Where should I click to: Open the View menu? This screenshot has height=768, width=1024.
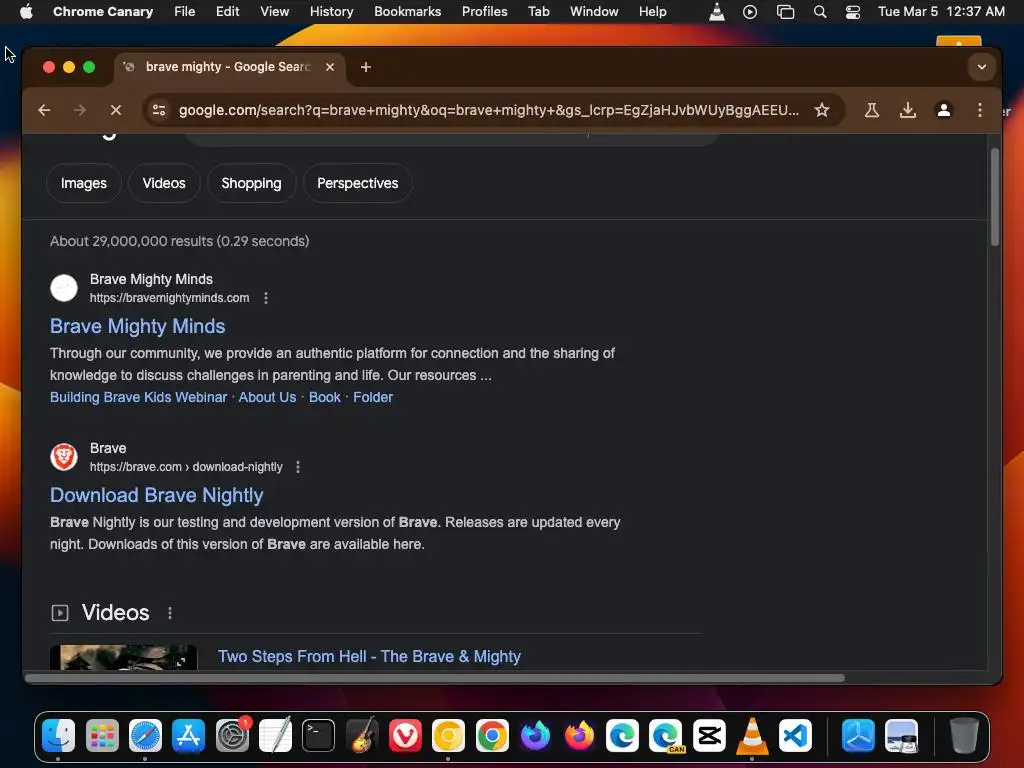[274, 12]
